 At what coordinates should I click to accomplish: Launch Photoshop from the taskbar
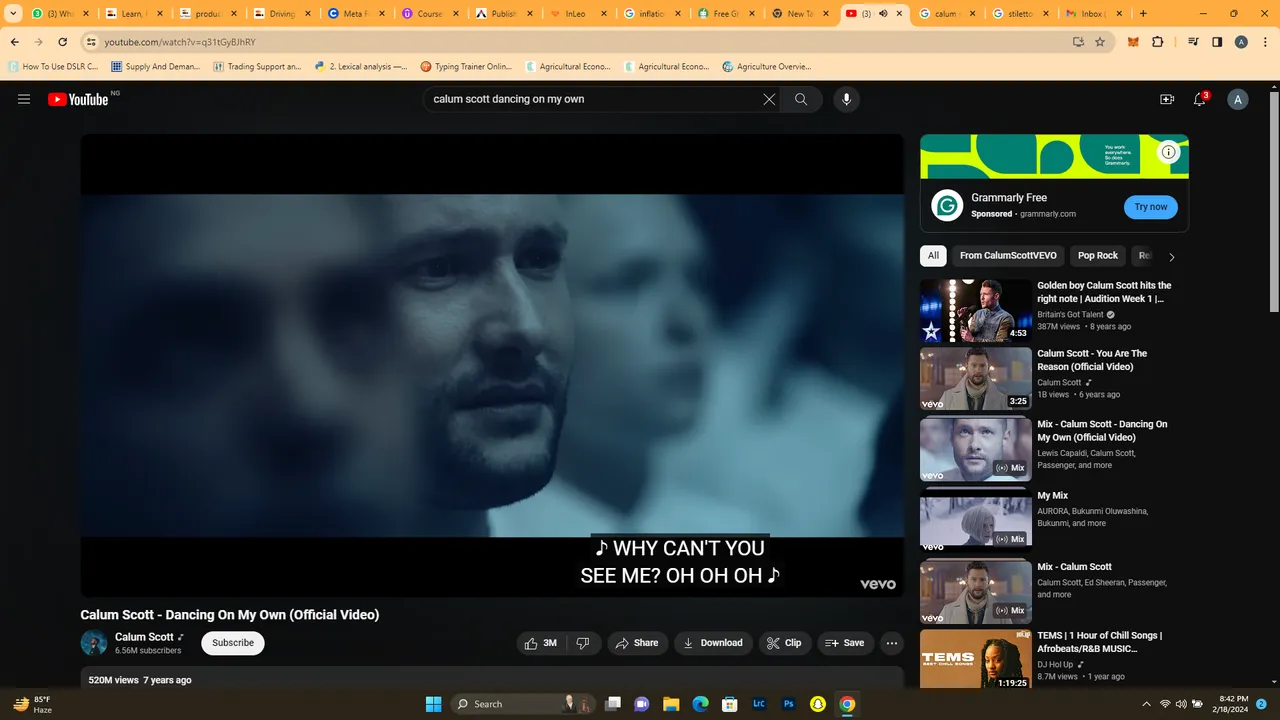(x=788, y=704)
